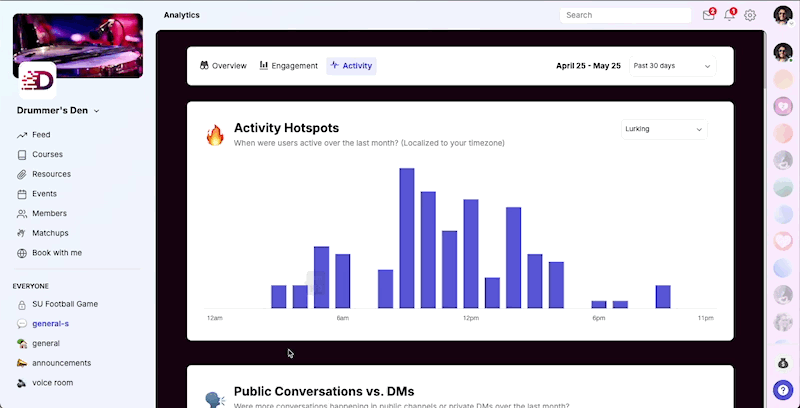This screenshot has width=800, height=408.
Task: Click the money bag icon in right rail
Action: point(783,363)
